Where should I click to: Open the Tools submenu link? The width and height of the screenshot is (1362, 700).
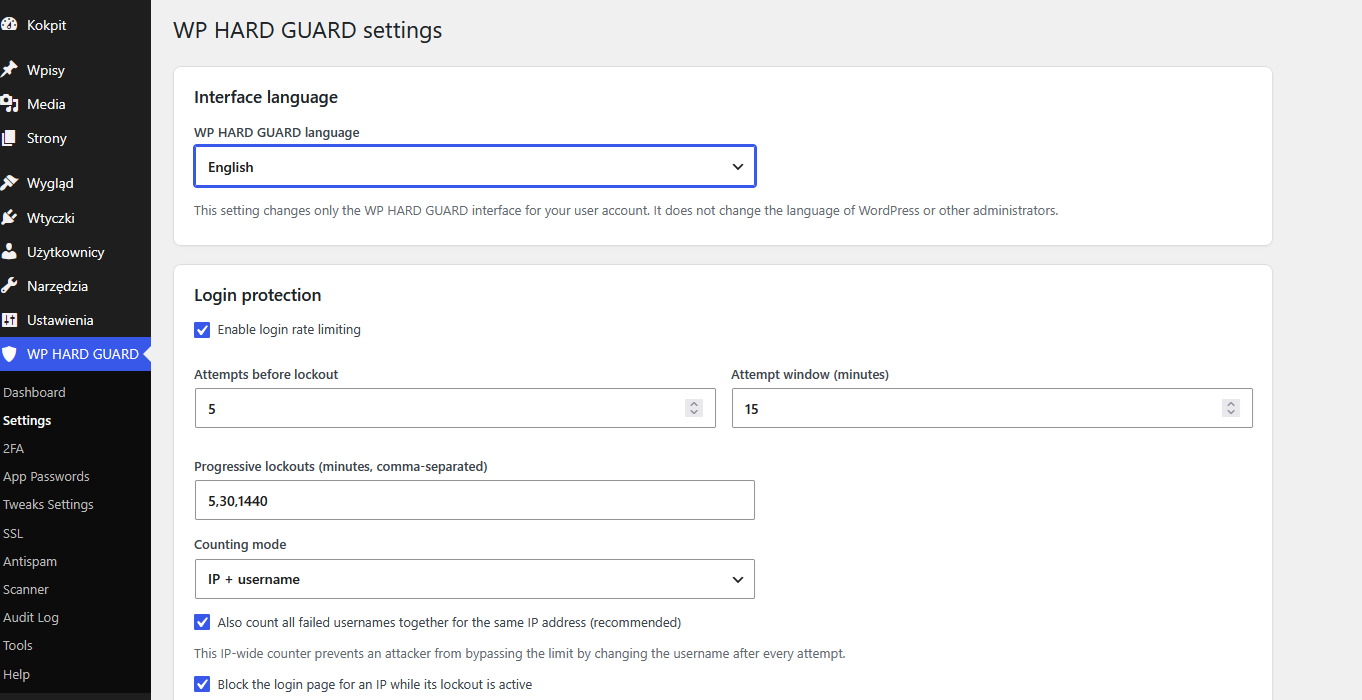coord(18,646)
